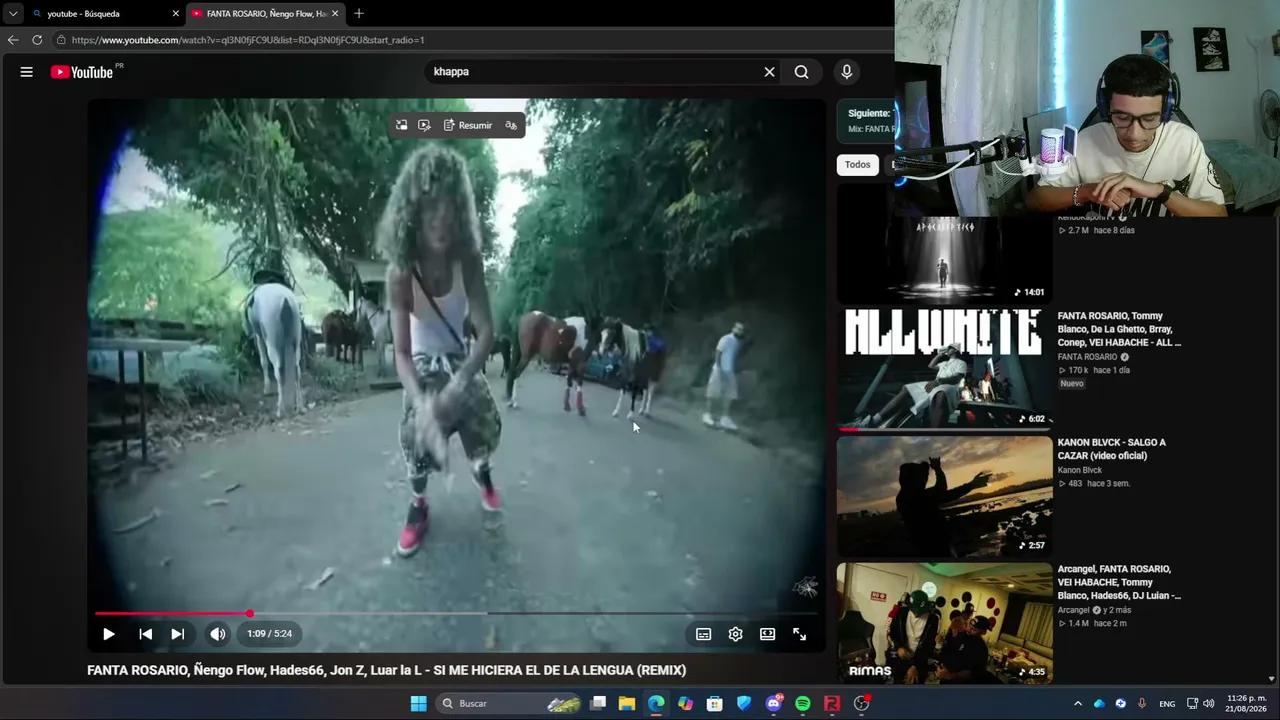Open "KANON BLVCK - SALGO A CAZAR" title
This screenshot has height=720, width=1280.
(1111, 449)
